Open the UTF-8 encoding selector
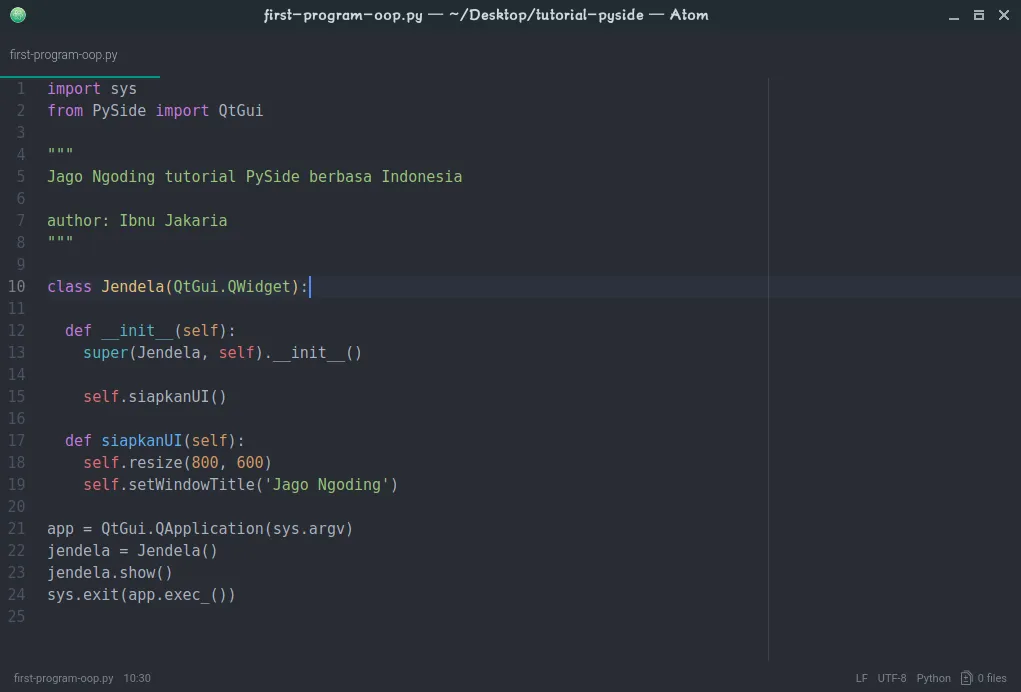This screenshot has width=1021, height=692. click(890, 678)
